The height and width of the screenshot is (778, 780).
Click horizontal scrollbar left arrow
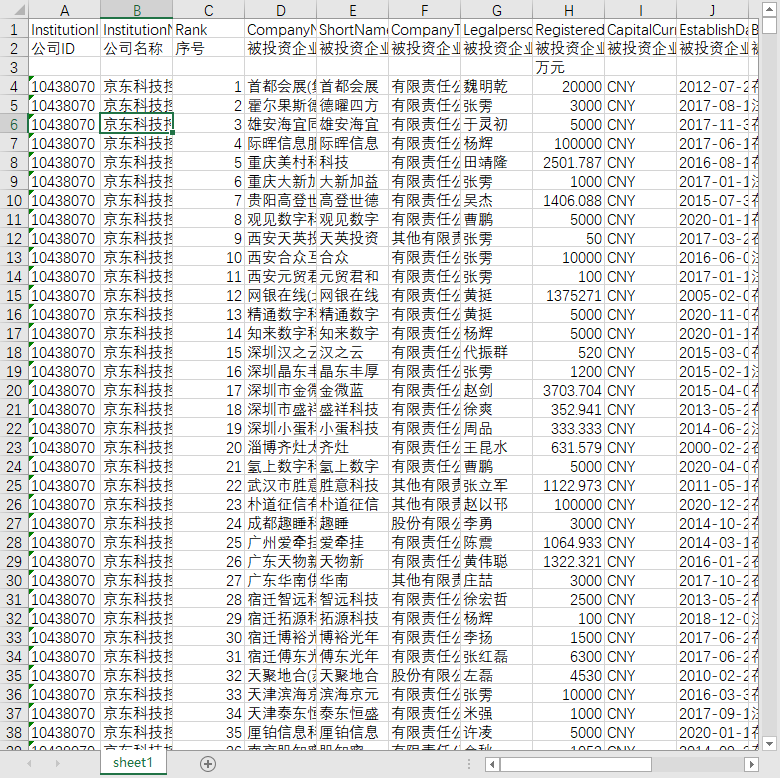pyautogui.click(x=492, y=764)
